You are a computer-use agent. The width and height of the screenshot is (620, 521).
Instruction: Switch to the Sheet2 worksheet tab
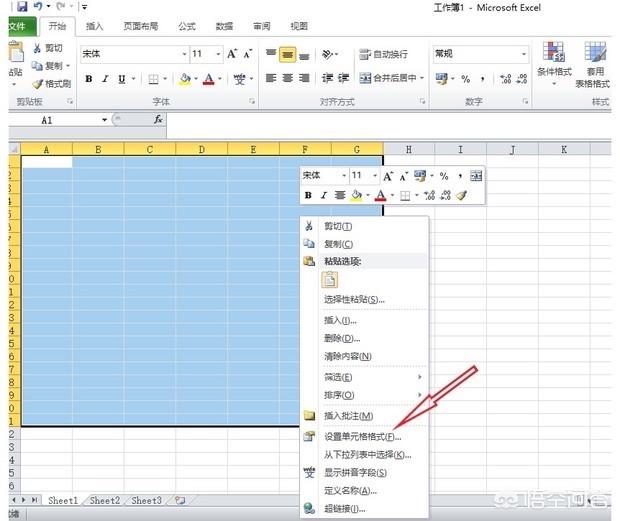[104, 500]
